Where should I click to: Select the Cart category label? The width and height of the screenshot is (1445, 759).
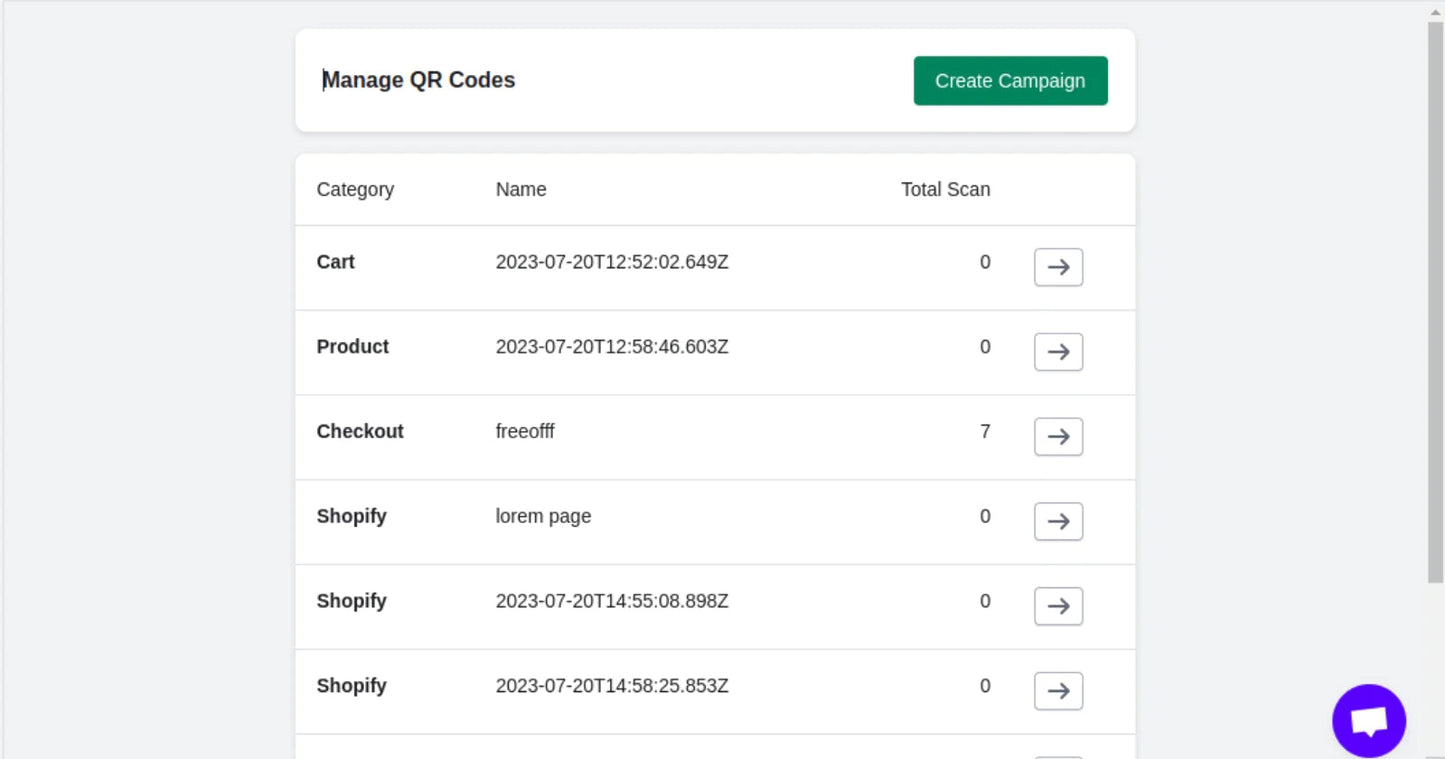[x=336, y=262]
